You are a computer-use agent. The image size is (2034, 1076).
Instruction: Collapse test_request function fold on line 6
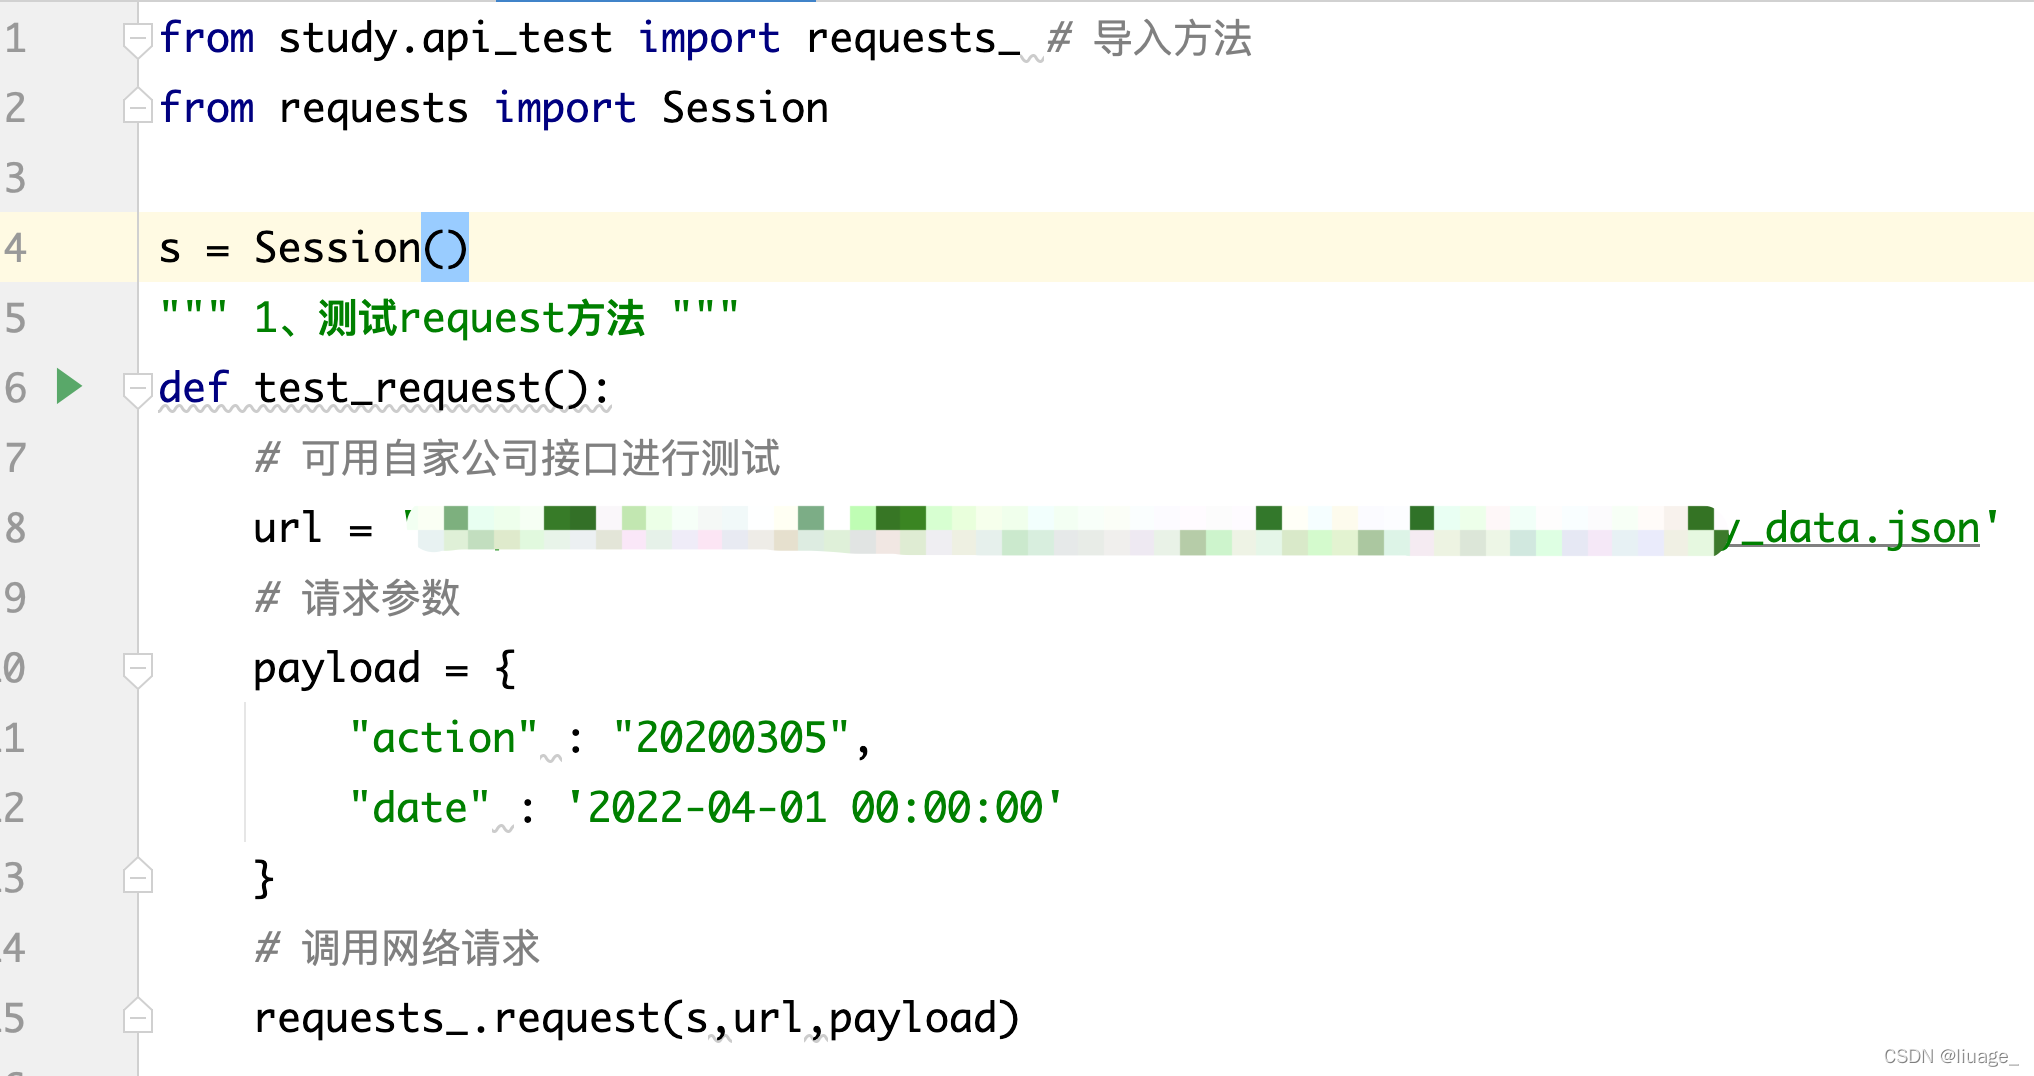coord(138,389)
